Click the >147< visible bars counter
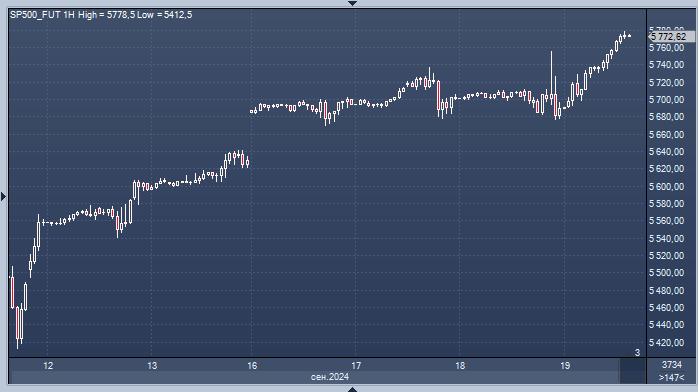This screenshot has height=392, width=698. [671, 378]
